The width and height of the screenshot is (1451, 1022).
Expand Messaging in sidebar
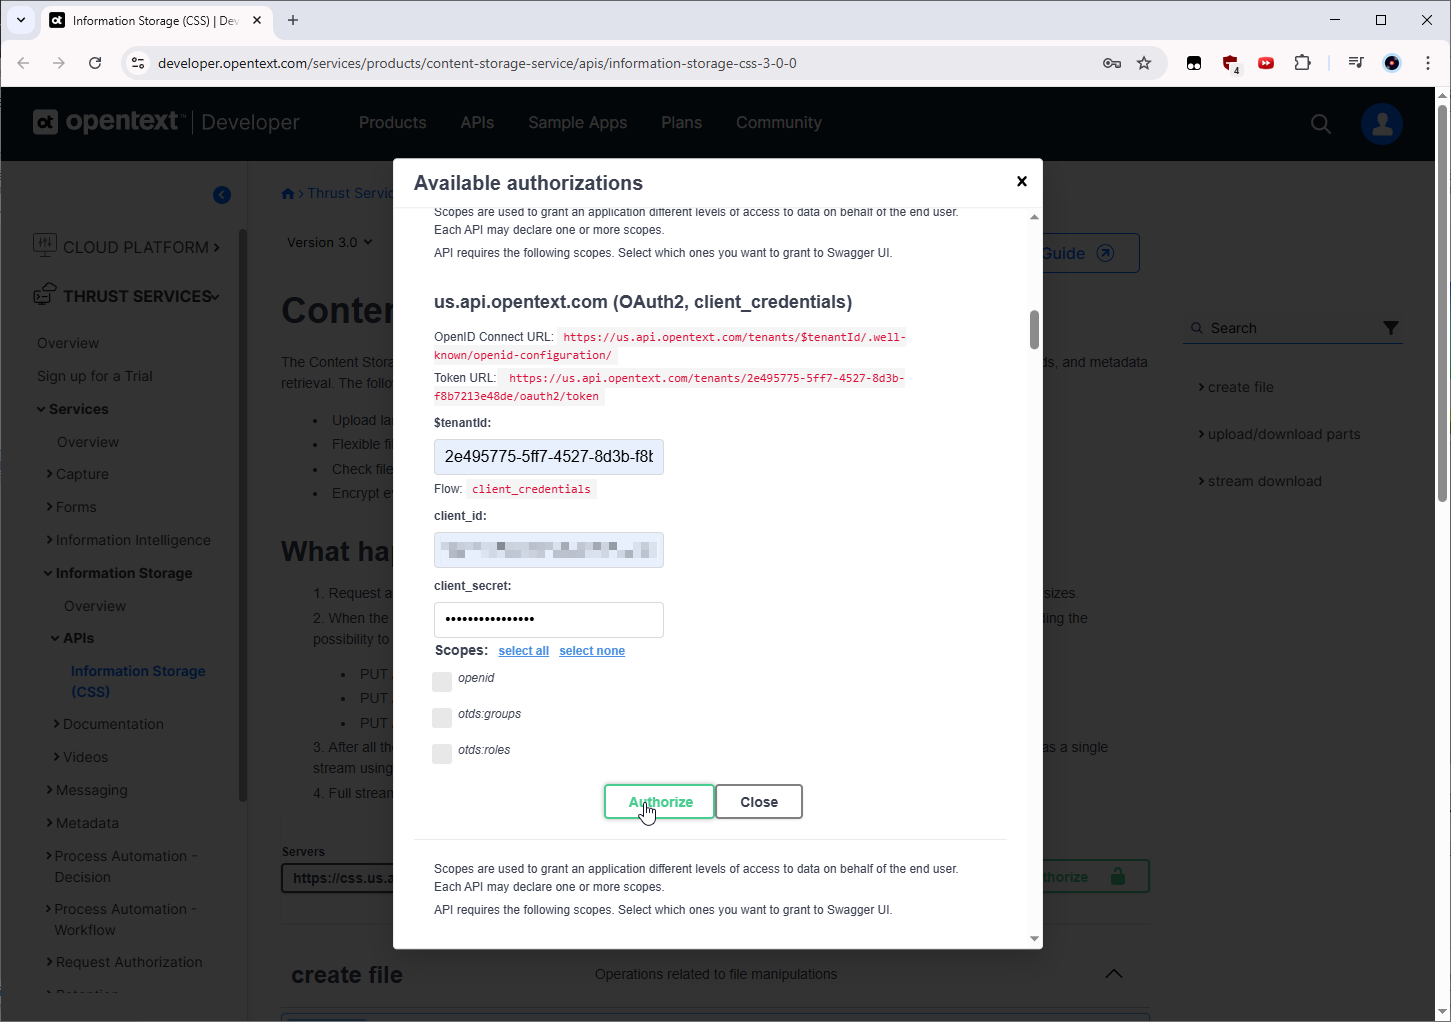point(87,790)
